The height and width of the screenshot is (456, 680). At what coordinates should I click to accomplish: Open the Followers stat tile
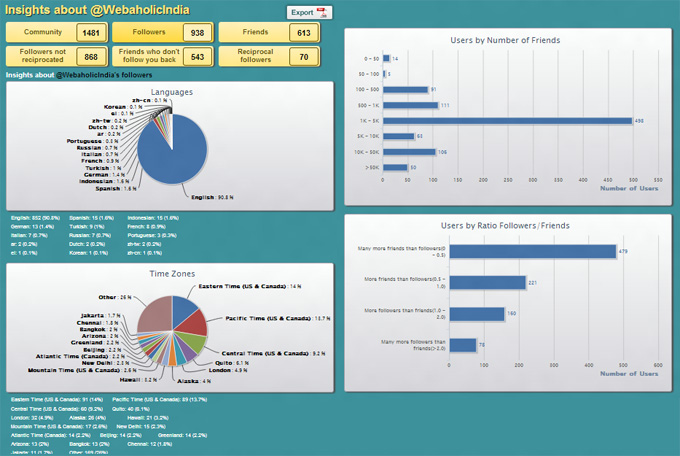163,33
